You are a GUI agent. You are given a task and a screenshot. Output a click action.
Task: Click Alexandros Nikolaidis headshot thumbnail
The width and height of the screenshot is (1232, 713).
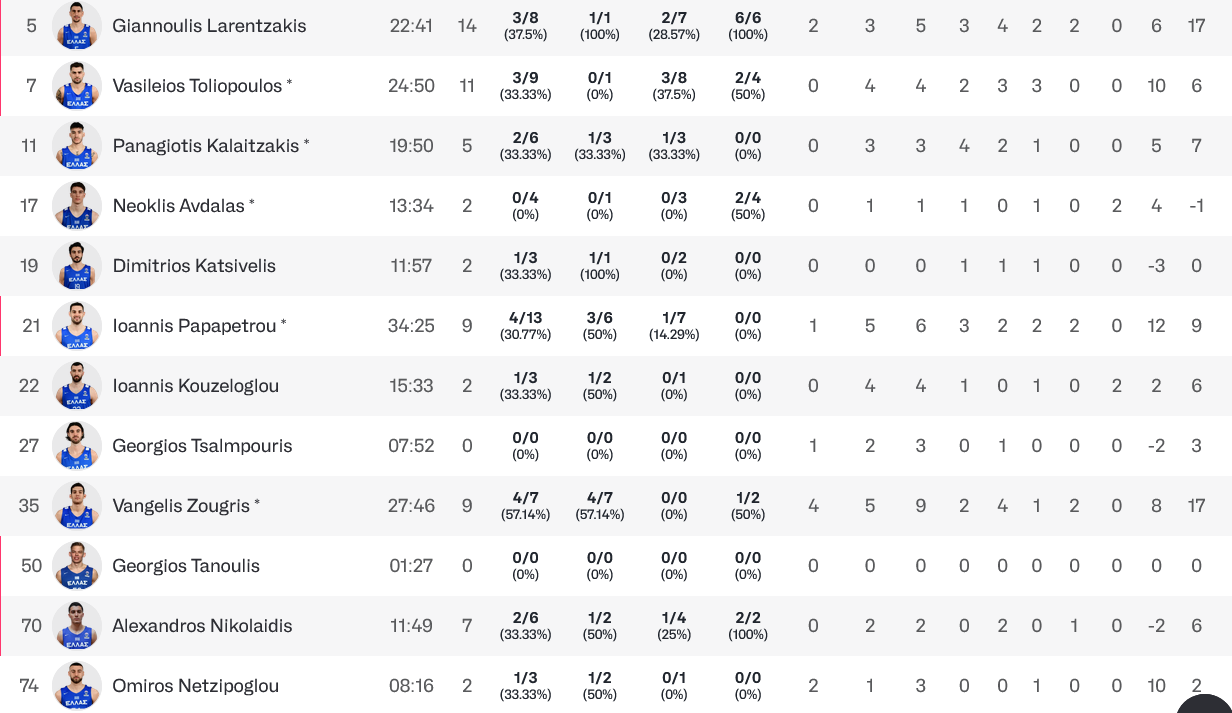click(x=77, y=626)
